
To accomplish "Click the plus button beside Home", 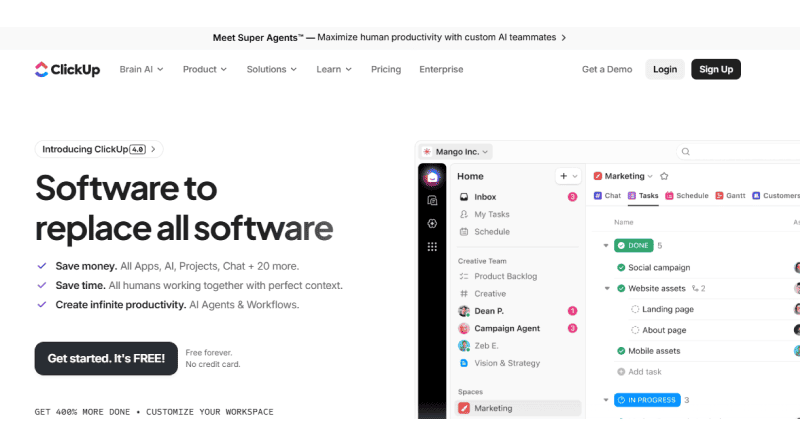I will pyautogui.click(x=563, y=176).
